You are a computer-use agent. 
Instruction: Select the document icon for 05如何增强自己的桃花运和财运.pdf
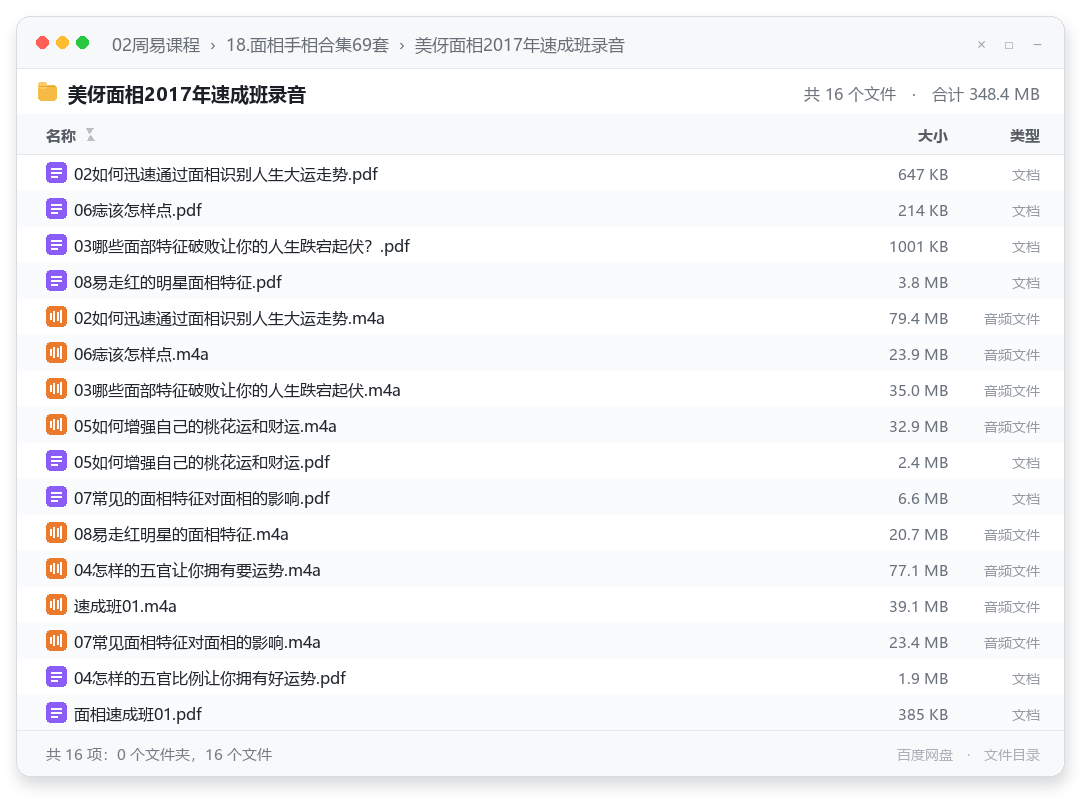tap(56, 461)
